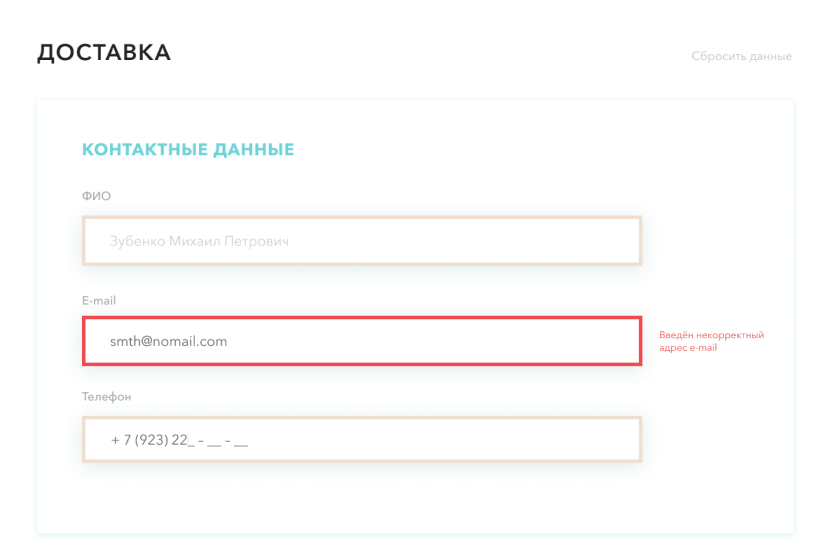Click the E-mail field label
Image resolution: width=840 pixels, height=560 pixels.
click(x=99, y=301)
